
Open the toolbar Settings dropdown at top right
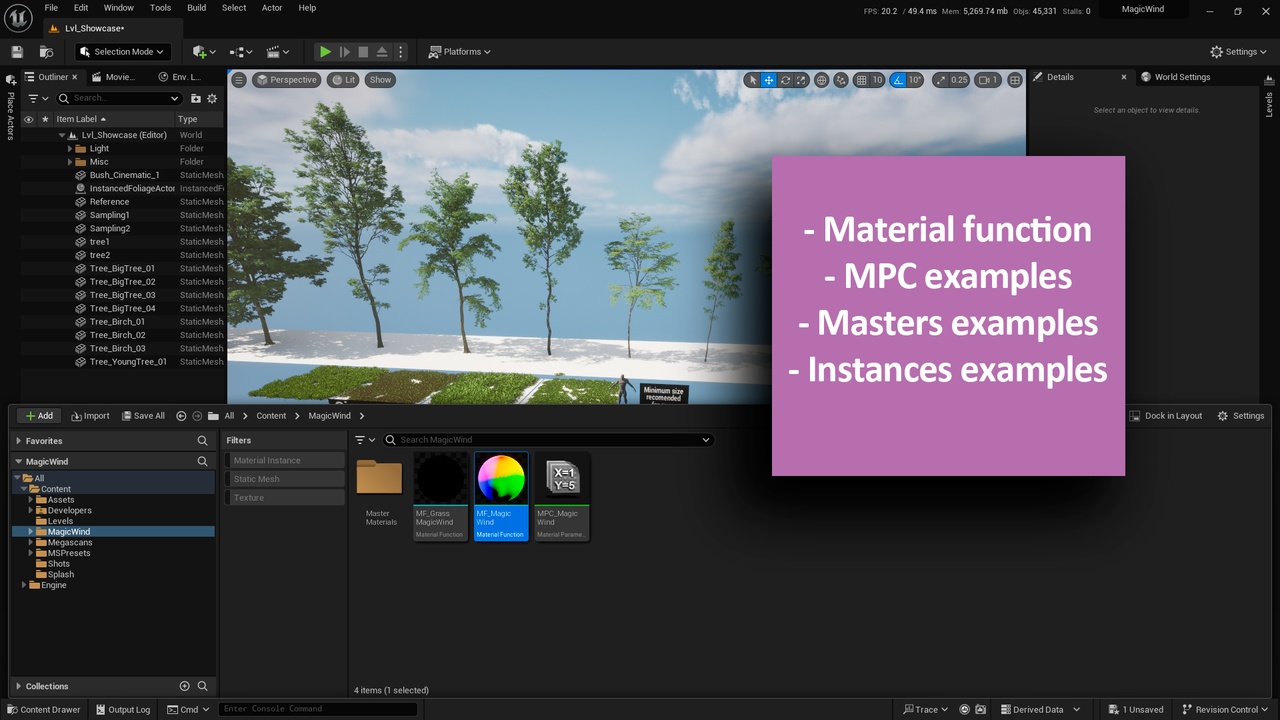pos(1240,52)
